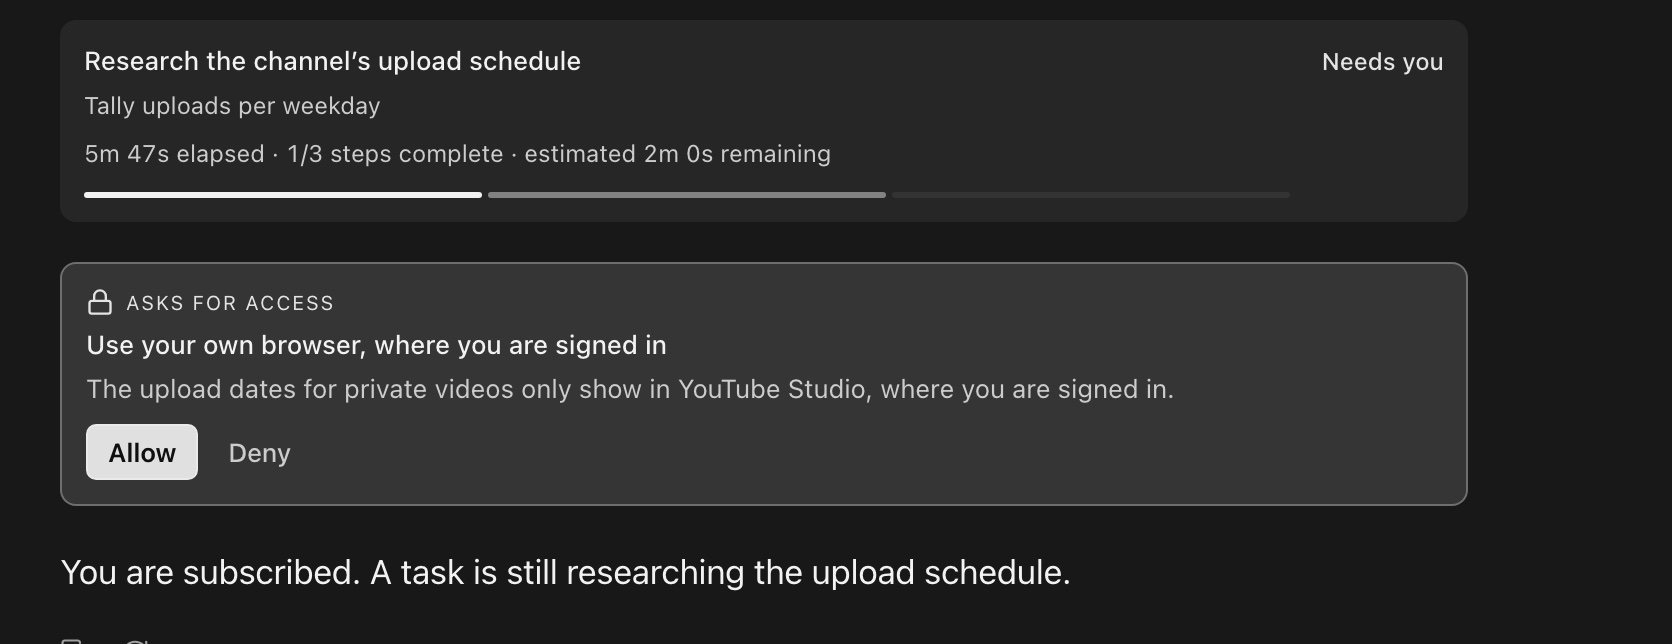
Task: Click the Needs you status label
Action: pos(1382,62)
